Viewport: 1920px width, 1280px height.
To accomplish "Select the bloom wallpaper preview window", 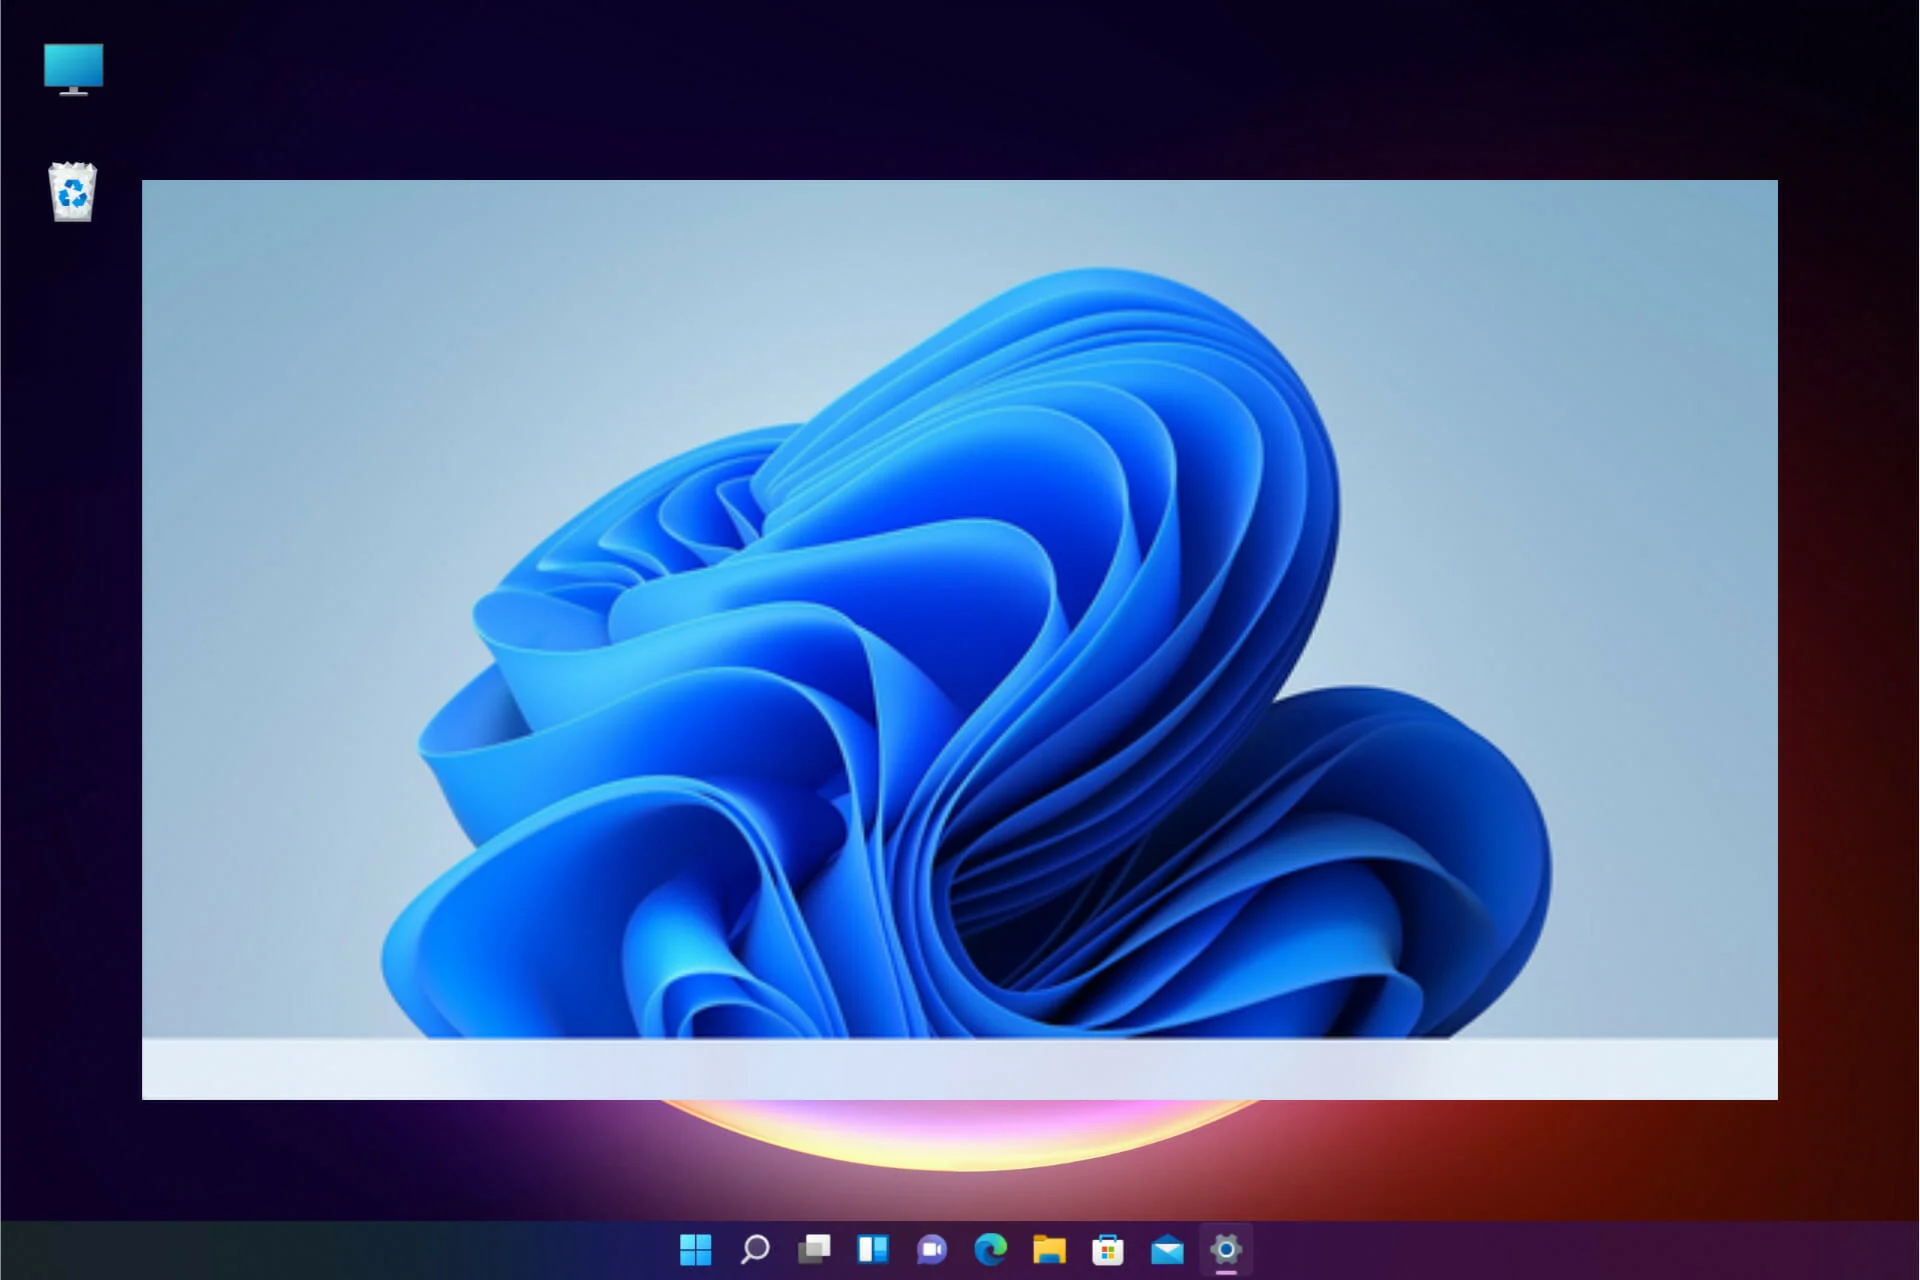I will pos(960,600).
